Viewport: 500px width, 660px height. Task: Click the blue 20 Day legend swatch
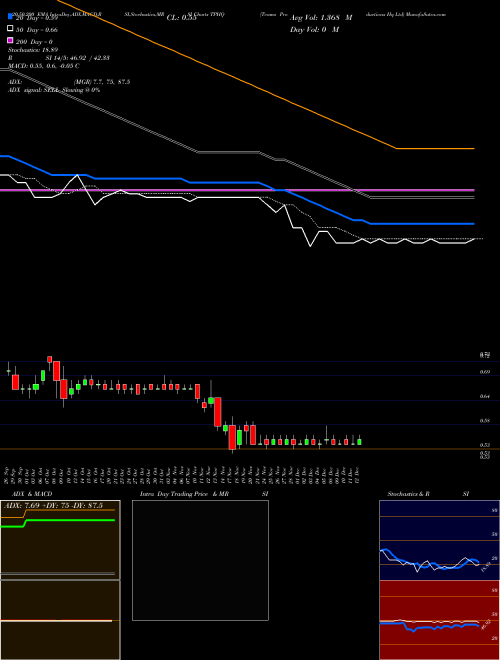pyautogui.click(x=10, y=17)
